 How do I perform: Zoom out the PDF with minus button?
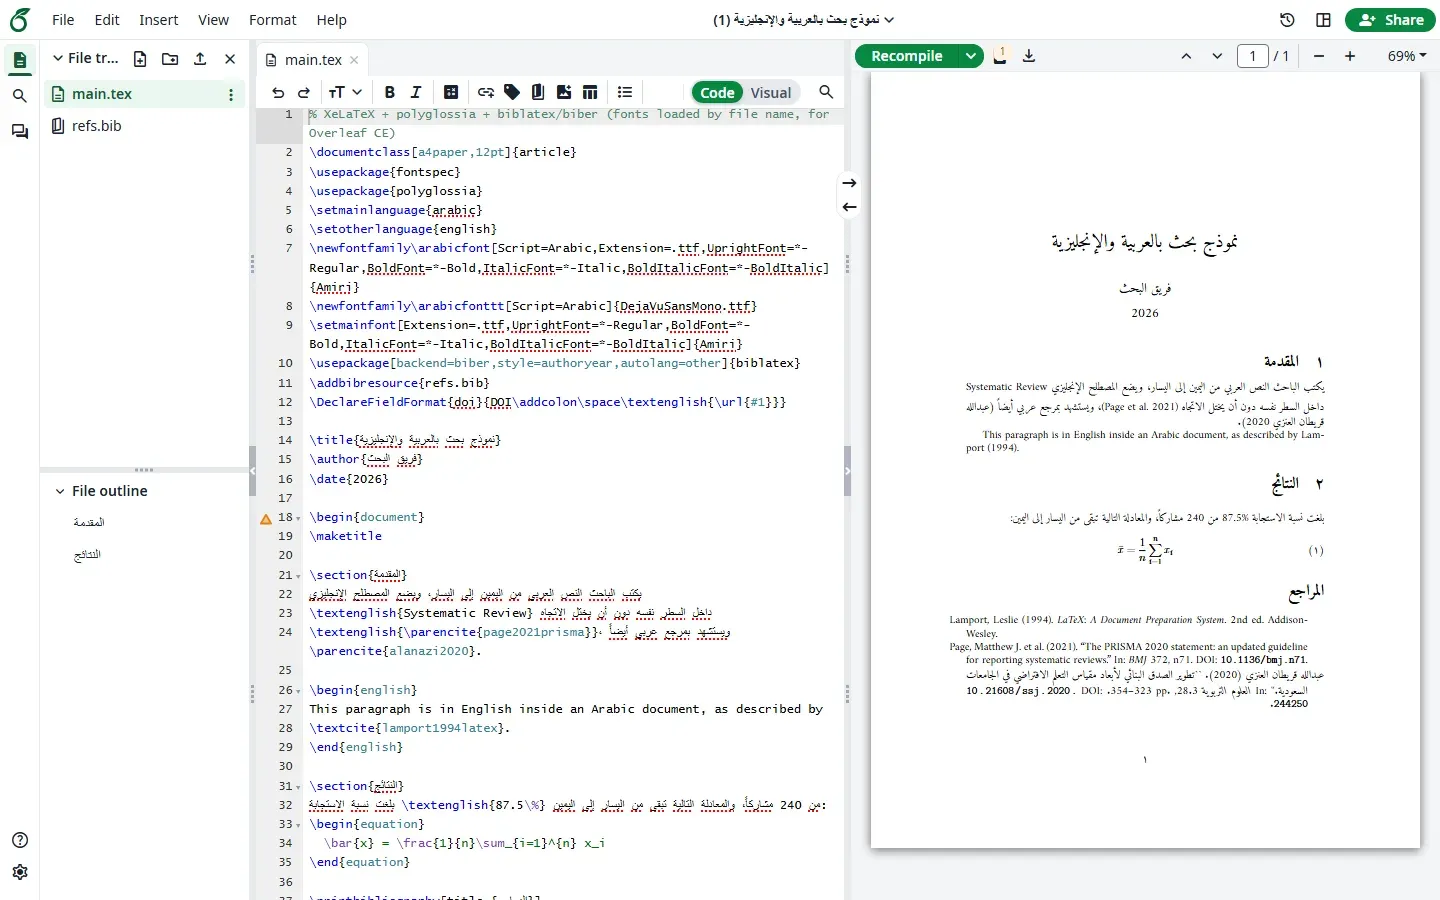point(1319,56)
